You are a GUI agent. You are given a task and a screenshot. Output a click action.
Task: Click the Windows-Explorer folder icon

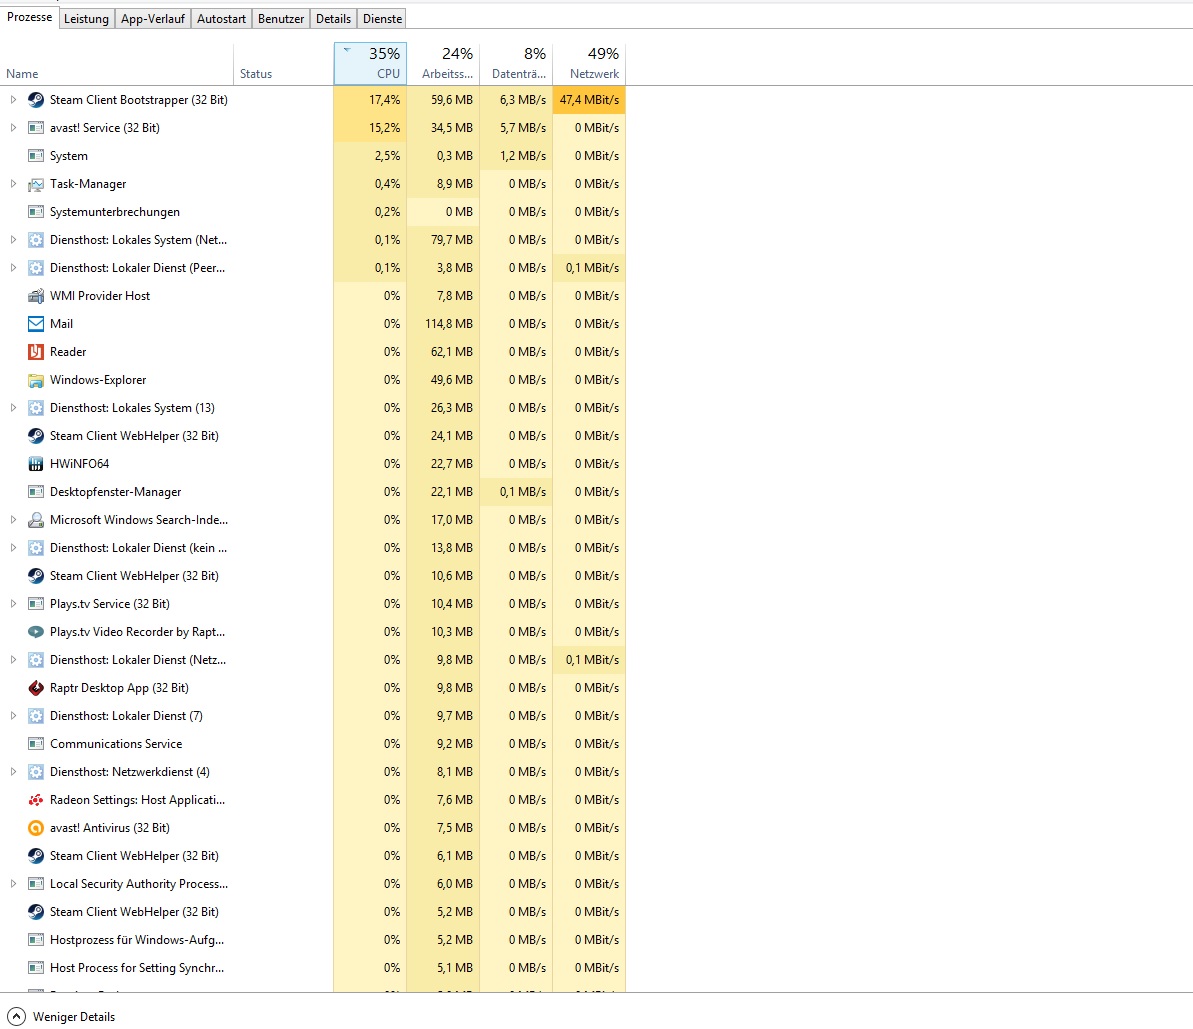point(36,380)
